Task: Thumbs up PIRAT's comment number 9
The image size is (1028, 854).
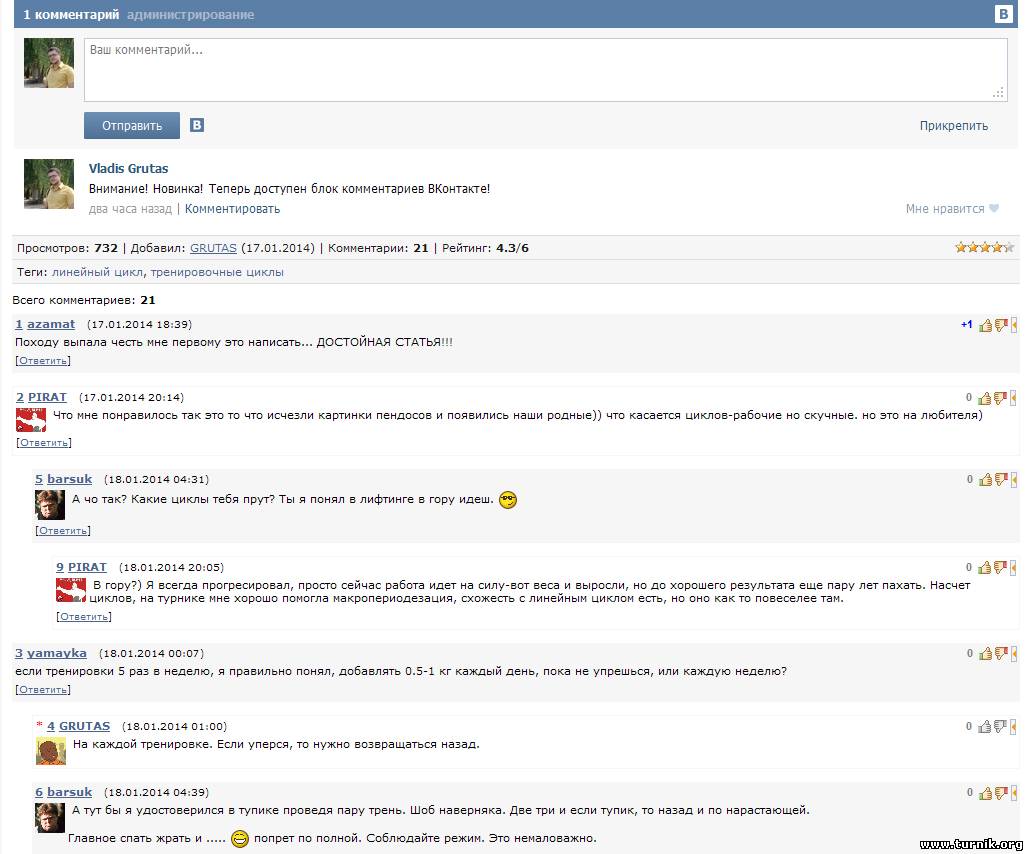Action: 985,568
